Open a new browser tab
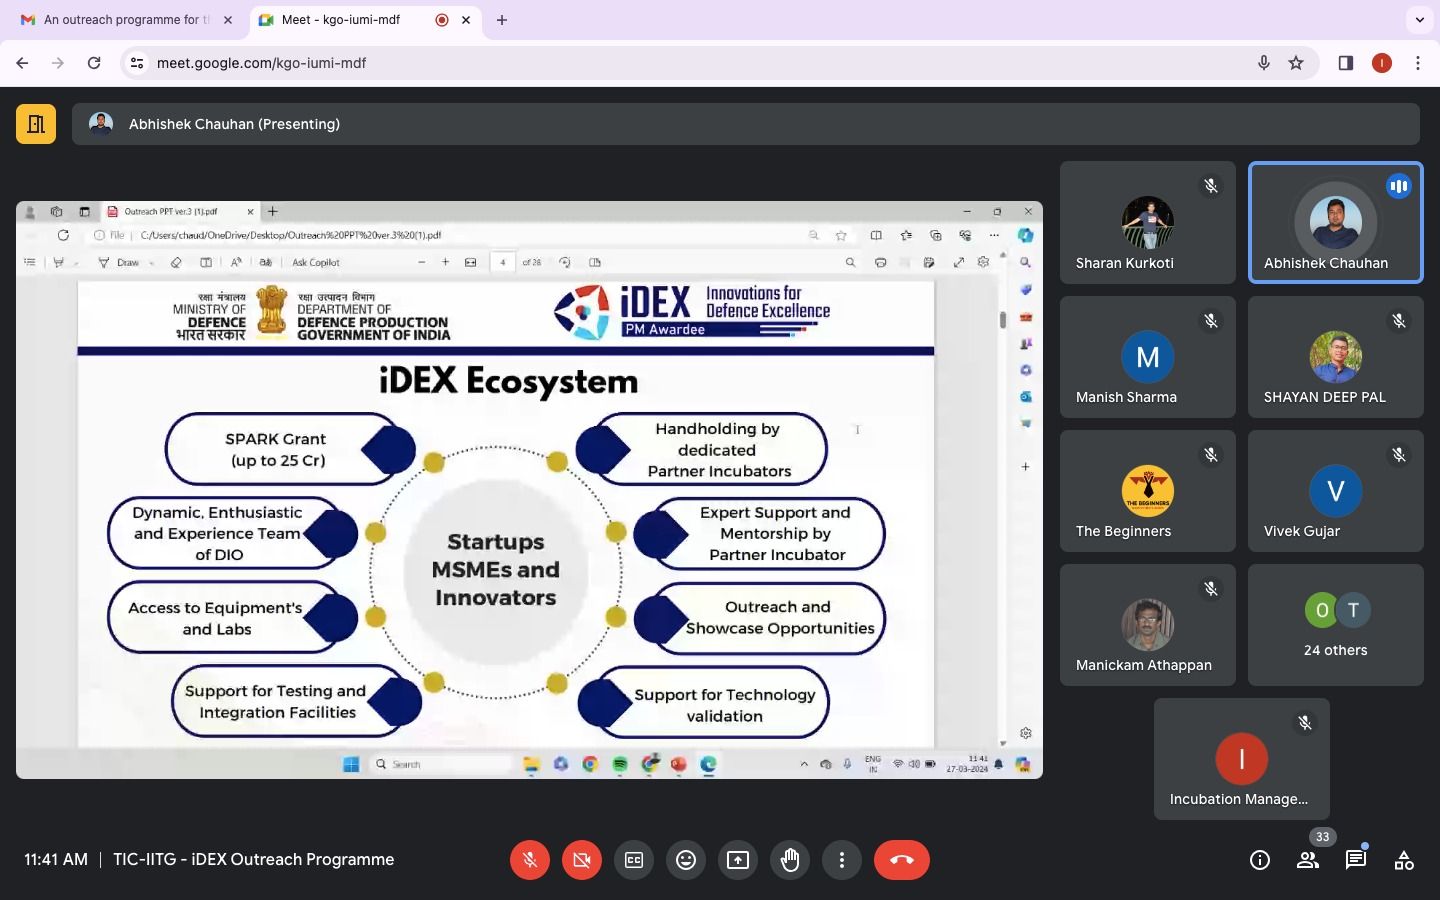 [x=502, y=20]
